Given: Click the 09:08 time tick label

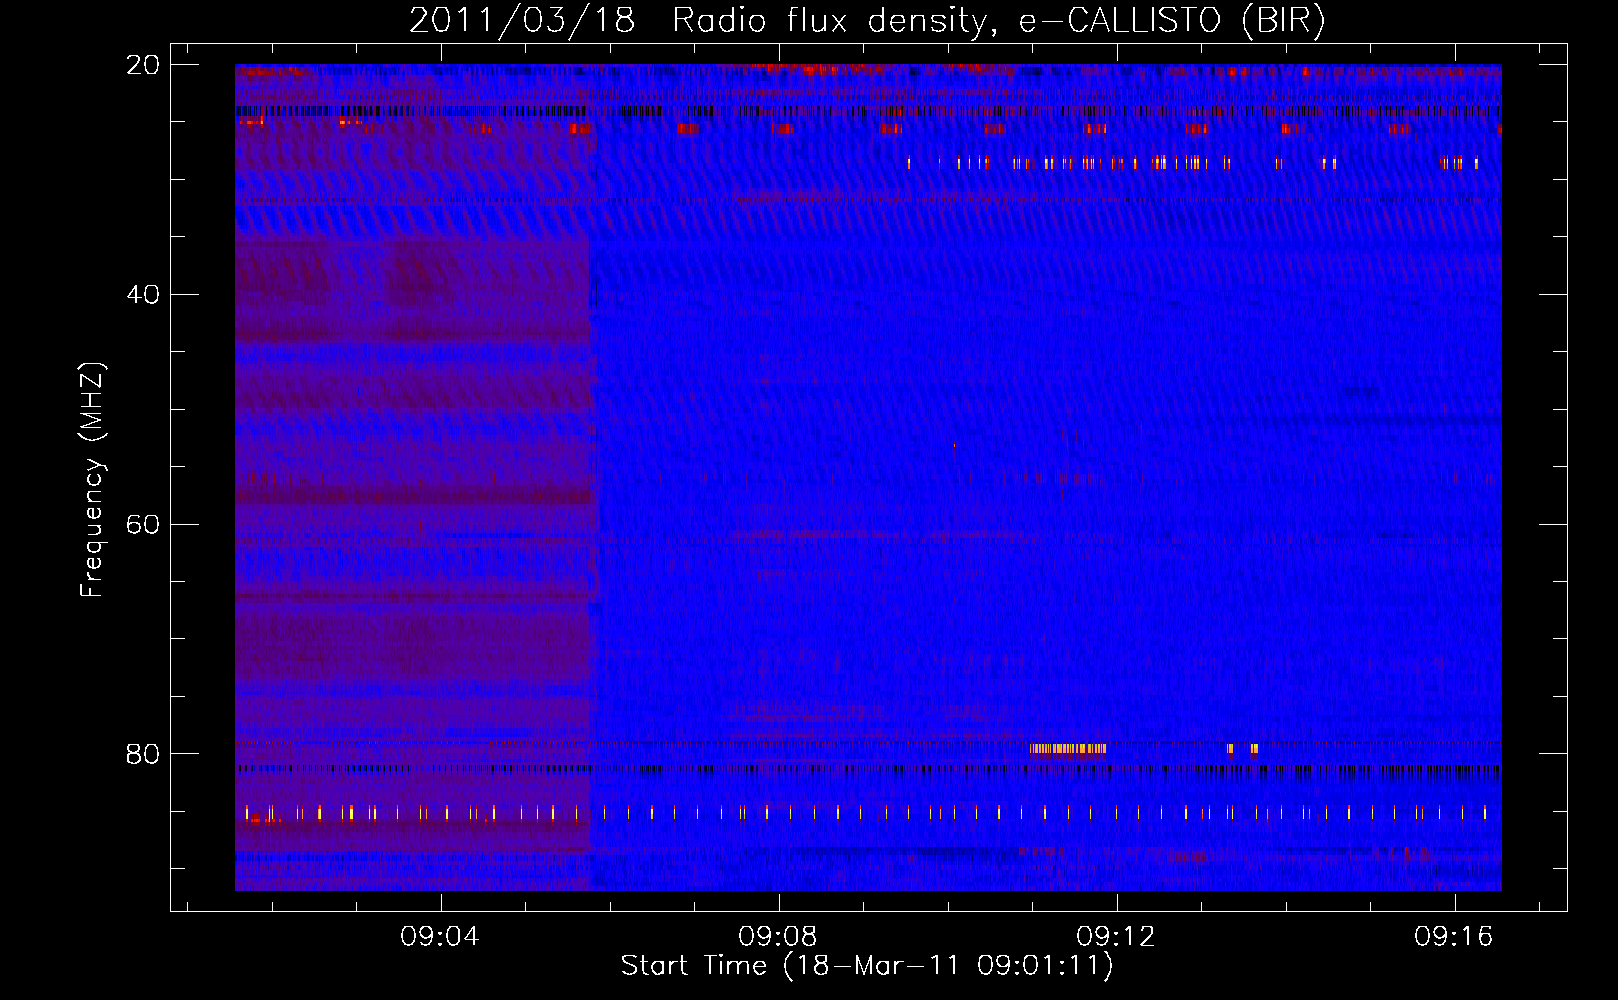Looking at the screenshot, I should [778, 937].
